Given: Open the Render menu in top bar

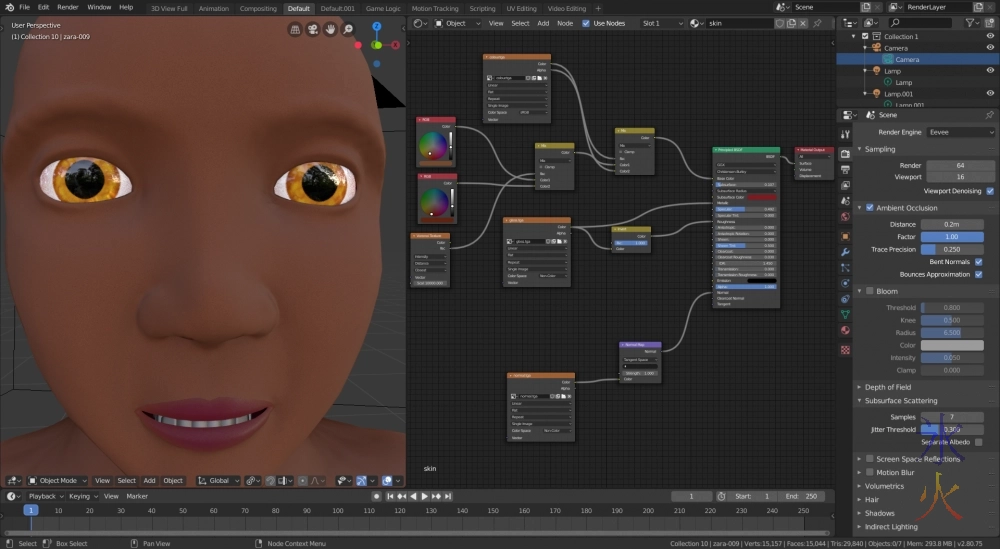Looking at the screenshot, I should (x=67, y=7).
